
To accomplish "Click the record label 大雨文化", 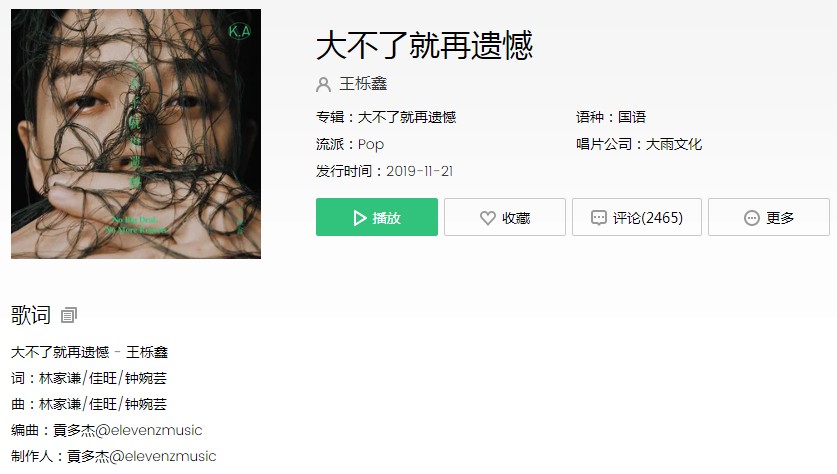I will [674, 144].
